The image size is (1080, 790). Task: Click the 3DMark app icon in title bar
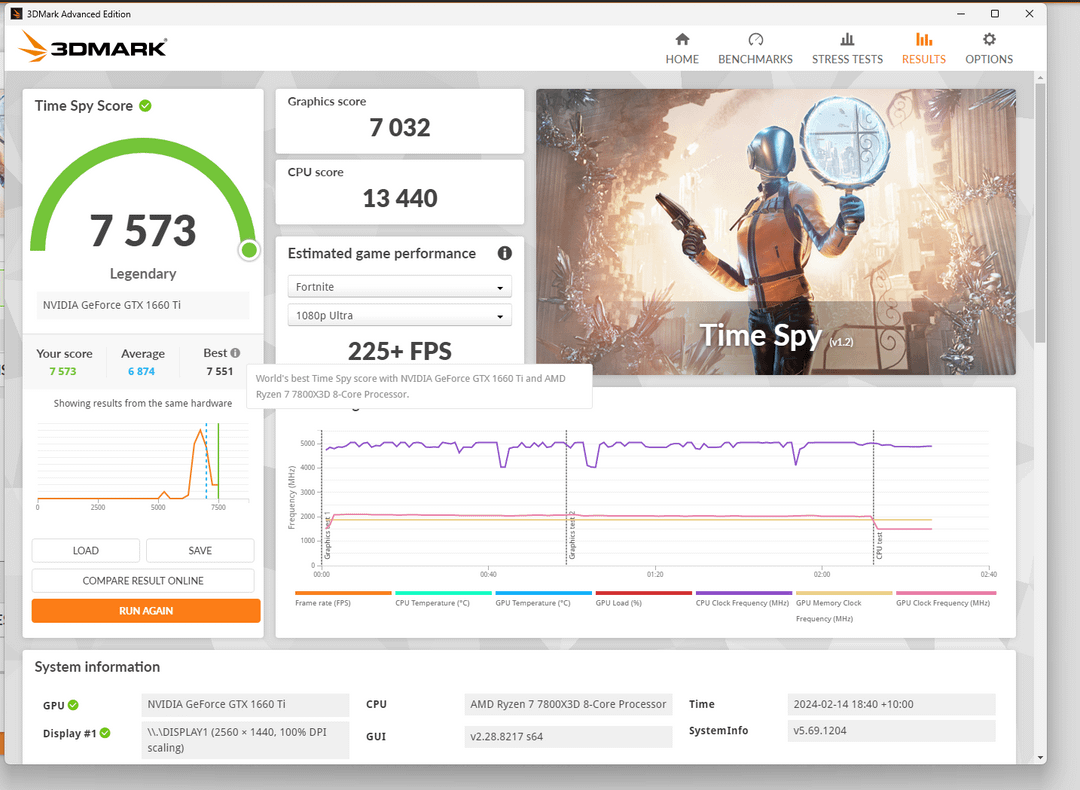click(17, 14)
